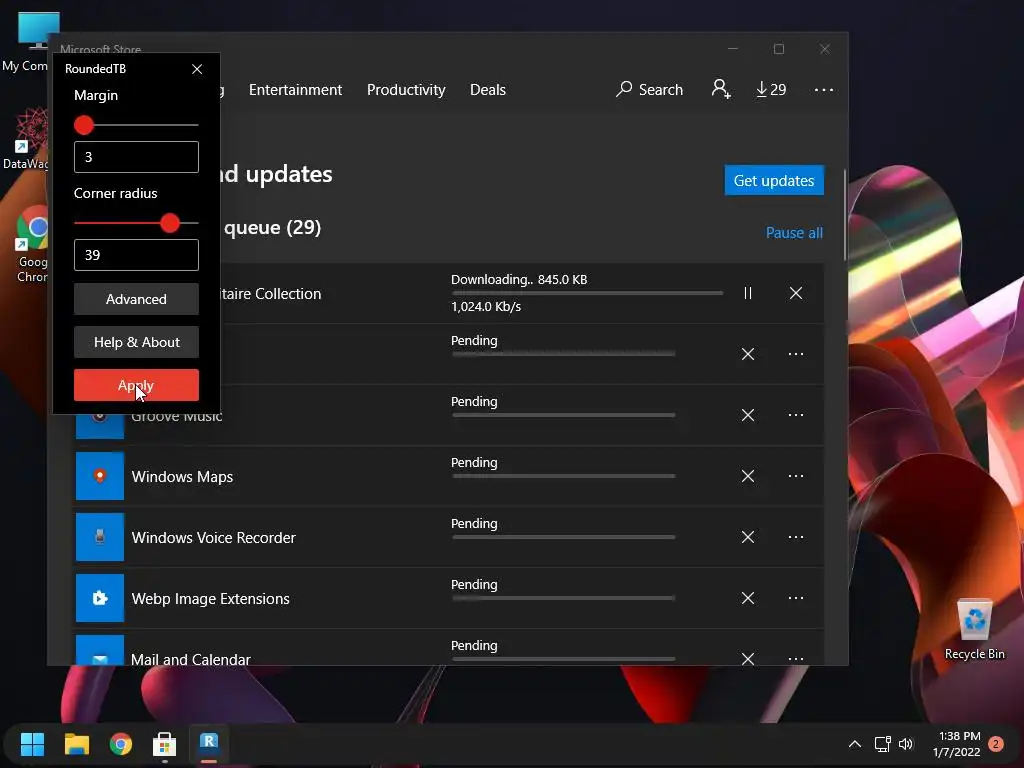1024x768 pixels.
Task: Open the Productivity tab in Store
Action: pyautogui.click(x=406, y=89)
